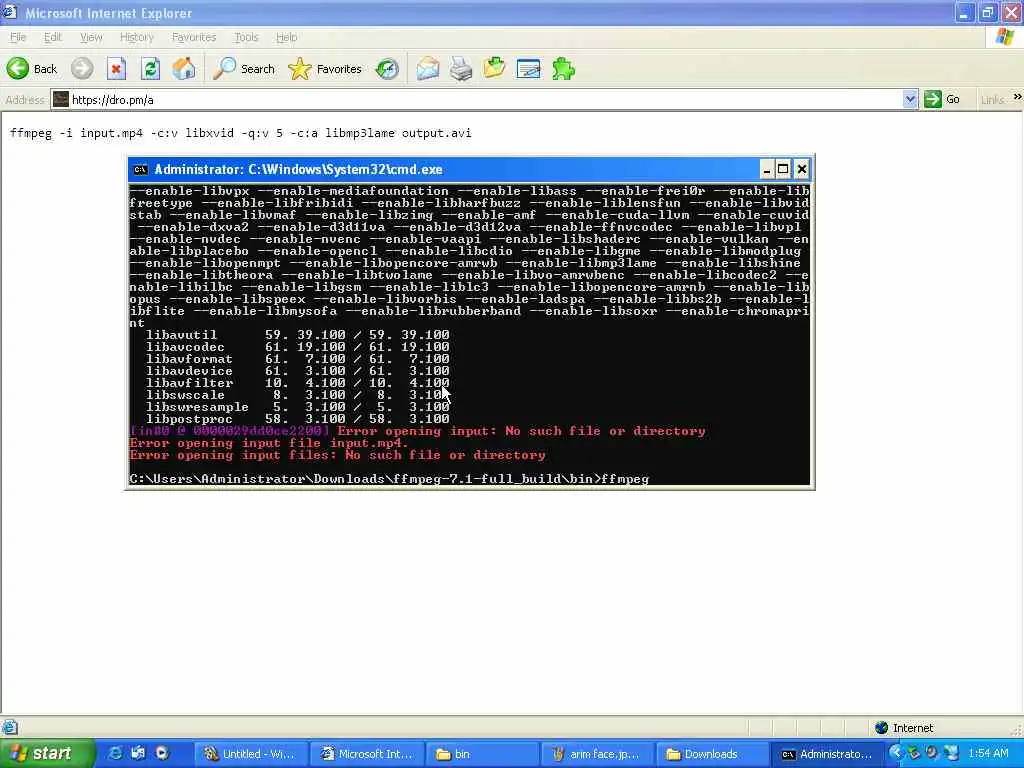Expand hidden system tray icons arrow

pos(895,753)
